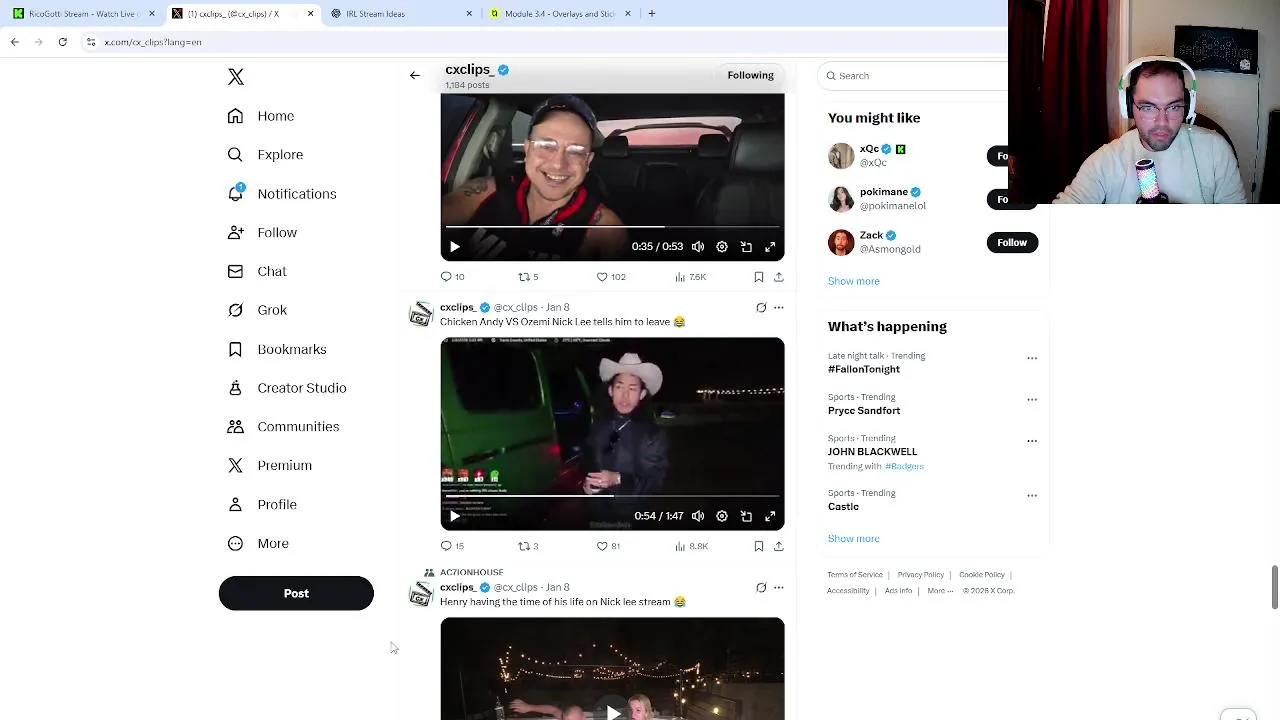Play the 0:35 / 0:53 video
This screenshot has width=1280, height=720.
click(x=454, y=247)
